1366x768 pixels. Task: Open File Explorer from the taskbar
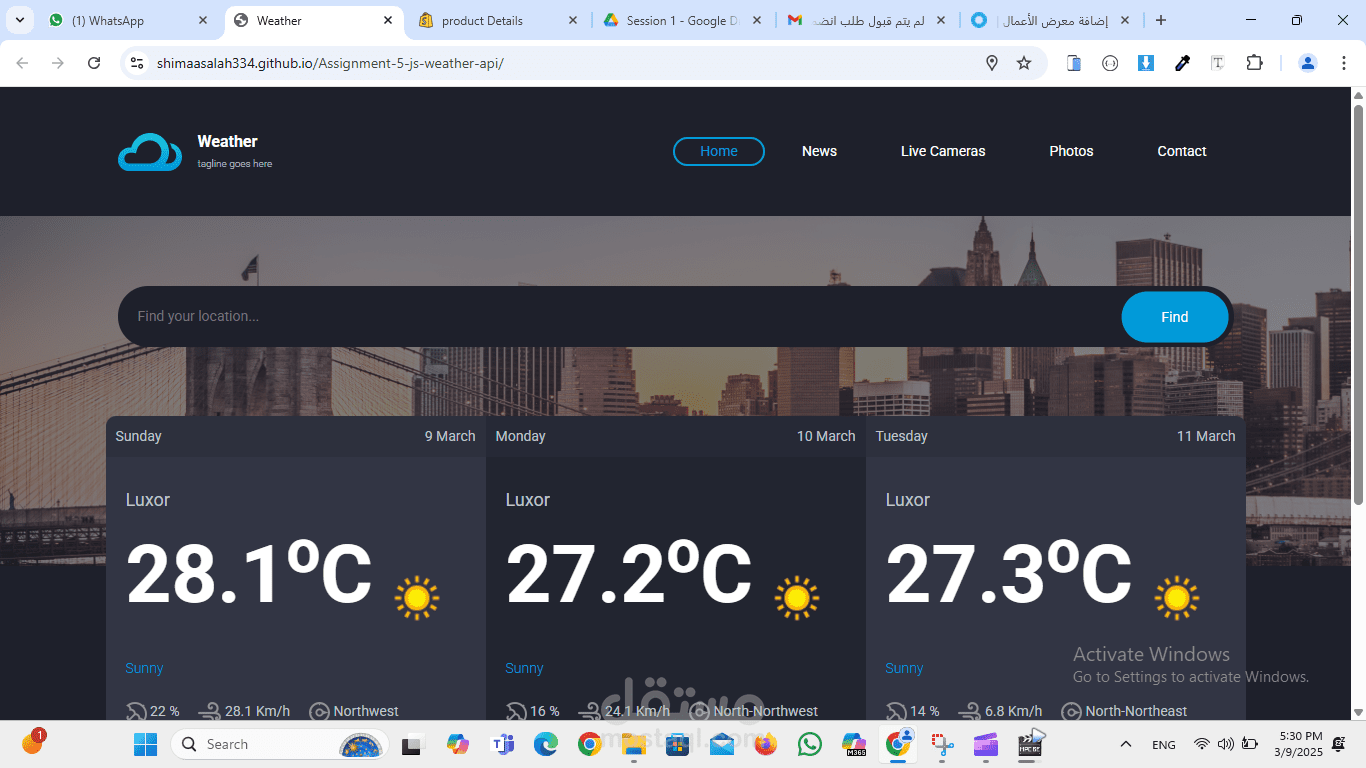(634, 744)
